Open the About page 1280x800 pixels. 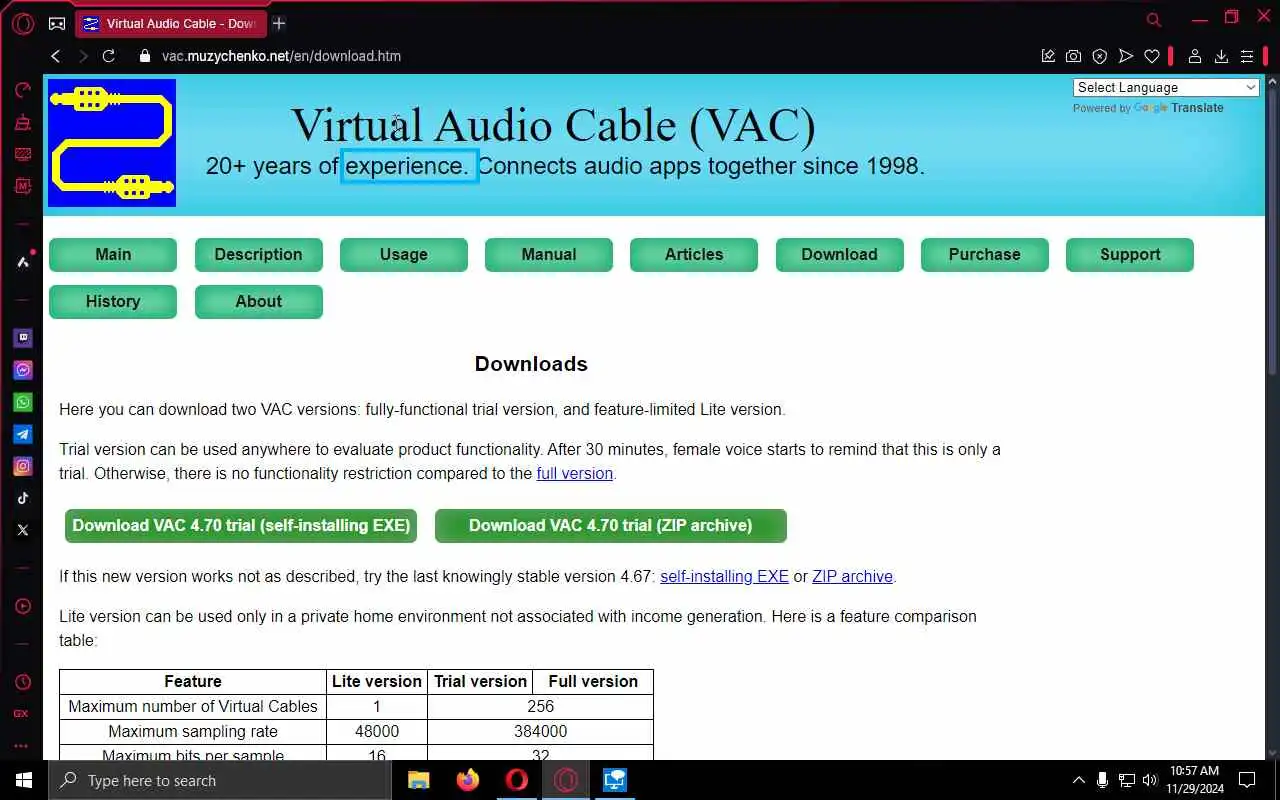(x=258, y=301)
